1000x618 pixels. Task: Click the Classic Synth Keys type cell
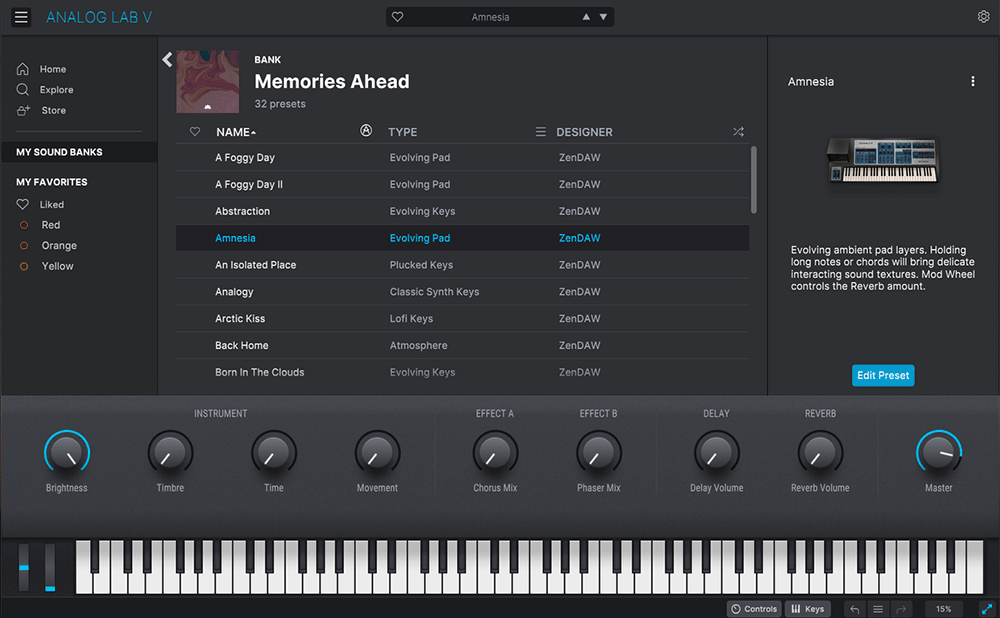(x=434, y=291)
